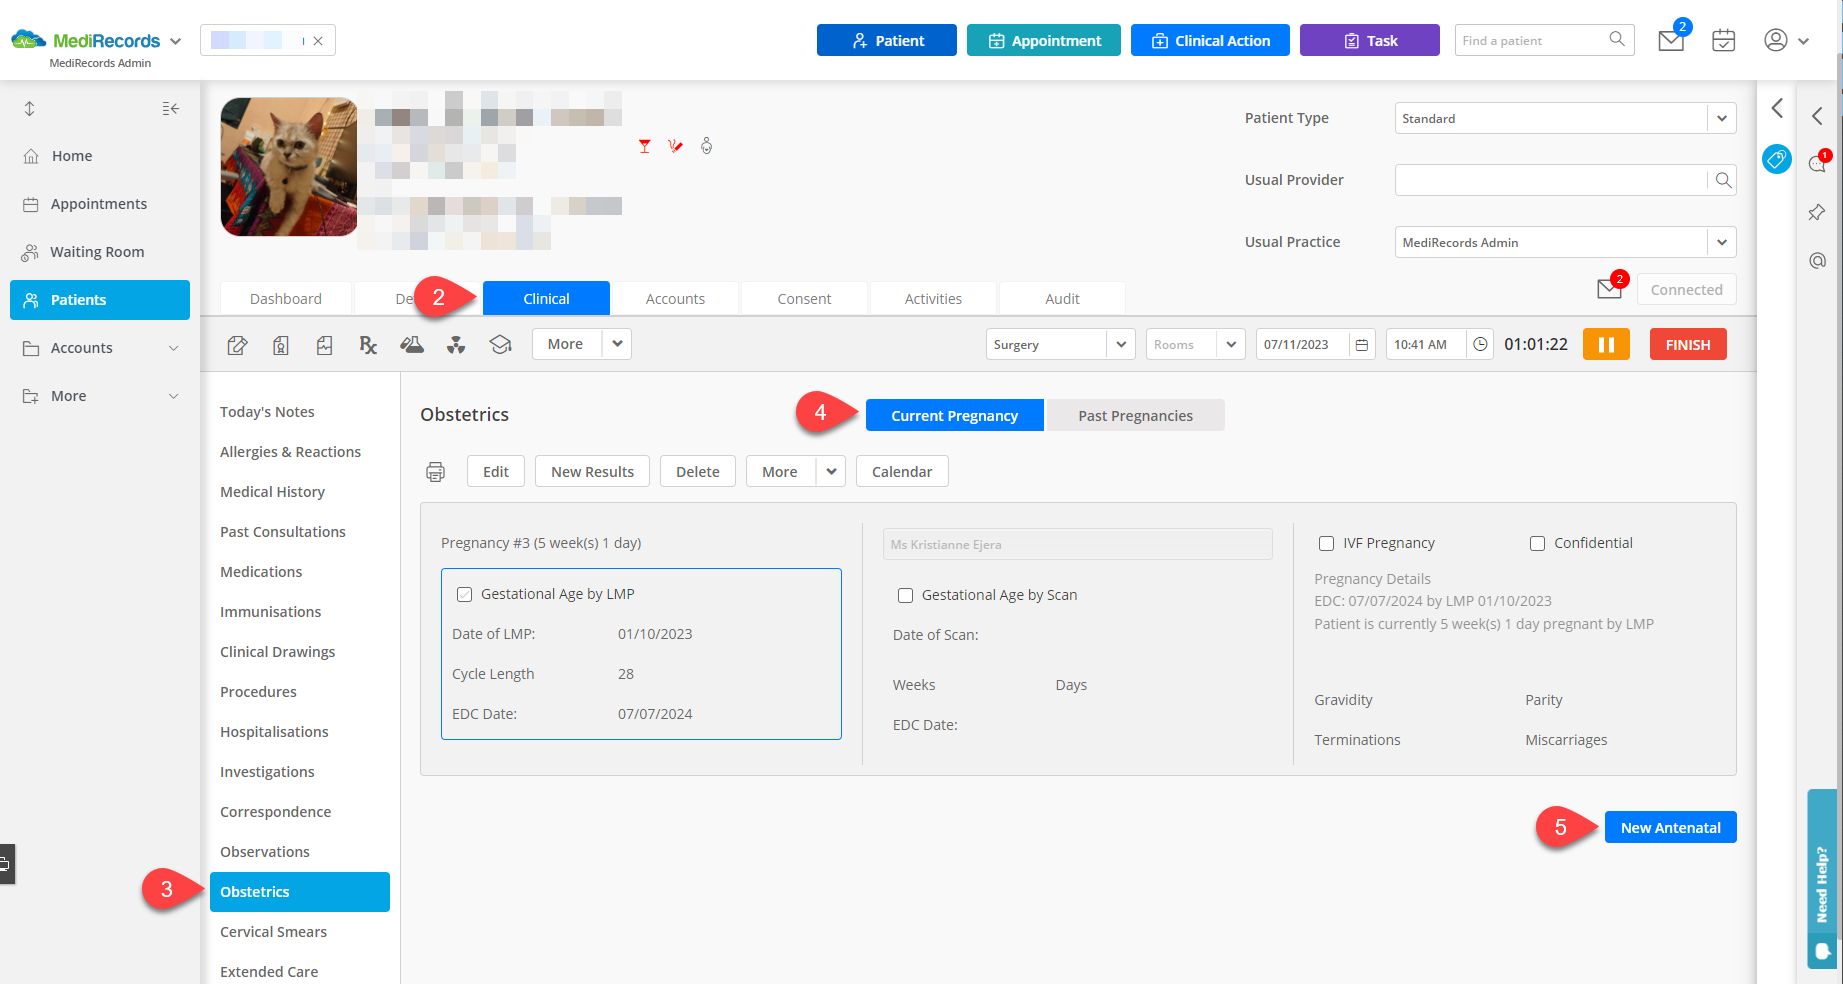Image resolution: width=1843 pixels, height=984 pixels.
Task: Switch to Past Pregnancies tab
Action: click(1135, 416)
